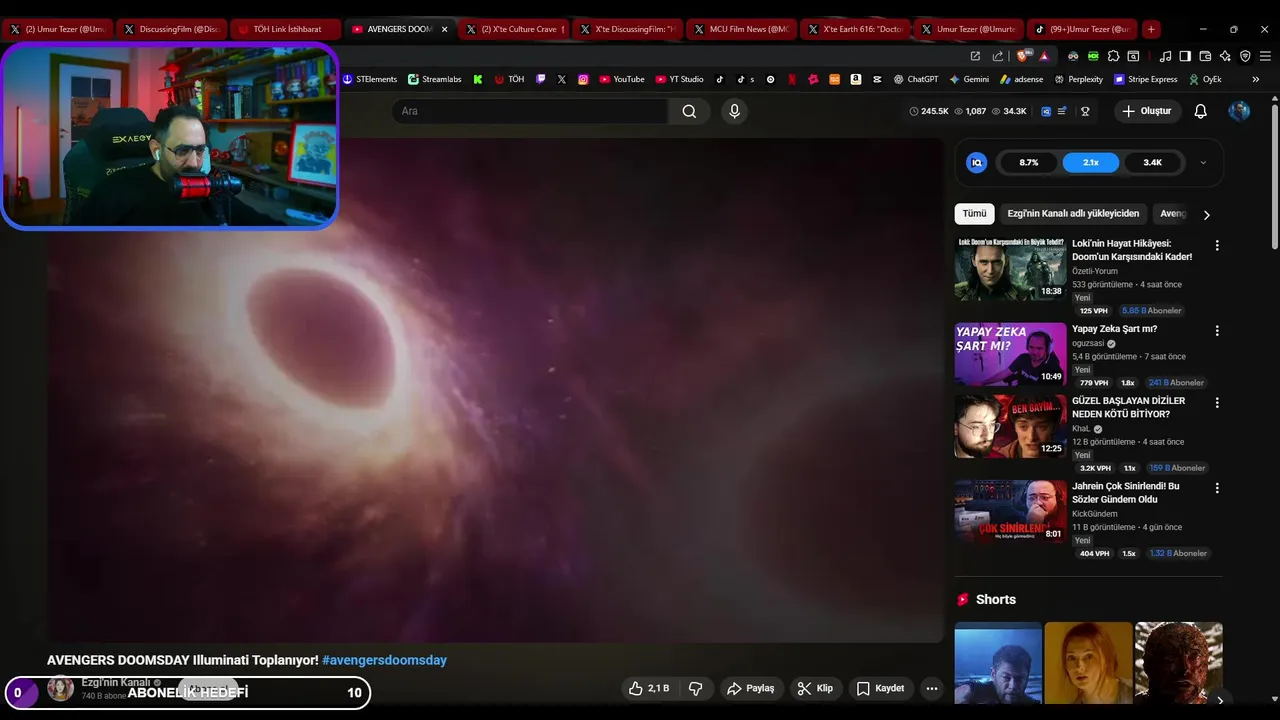1280x720 pixels.
Task: Open the Netflix bookmark icon
Action: click(792, 79)
